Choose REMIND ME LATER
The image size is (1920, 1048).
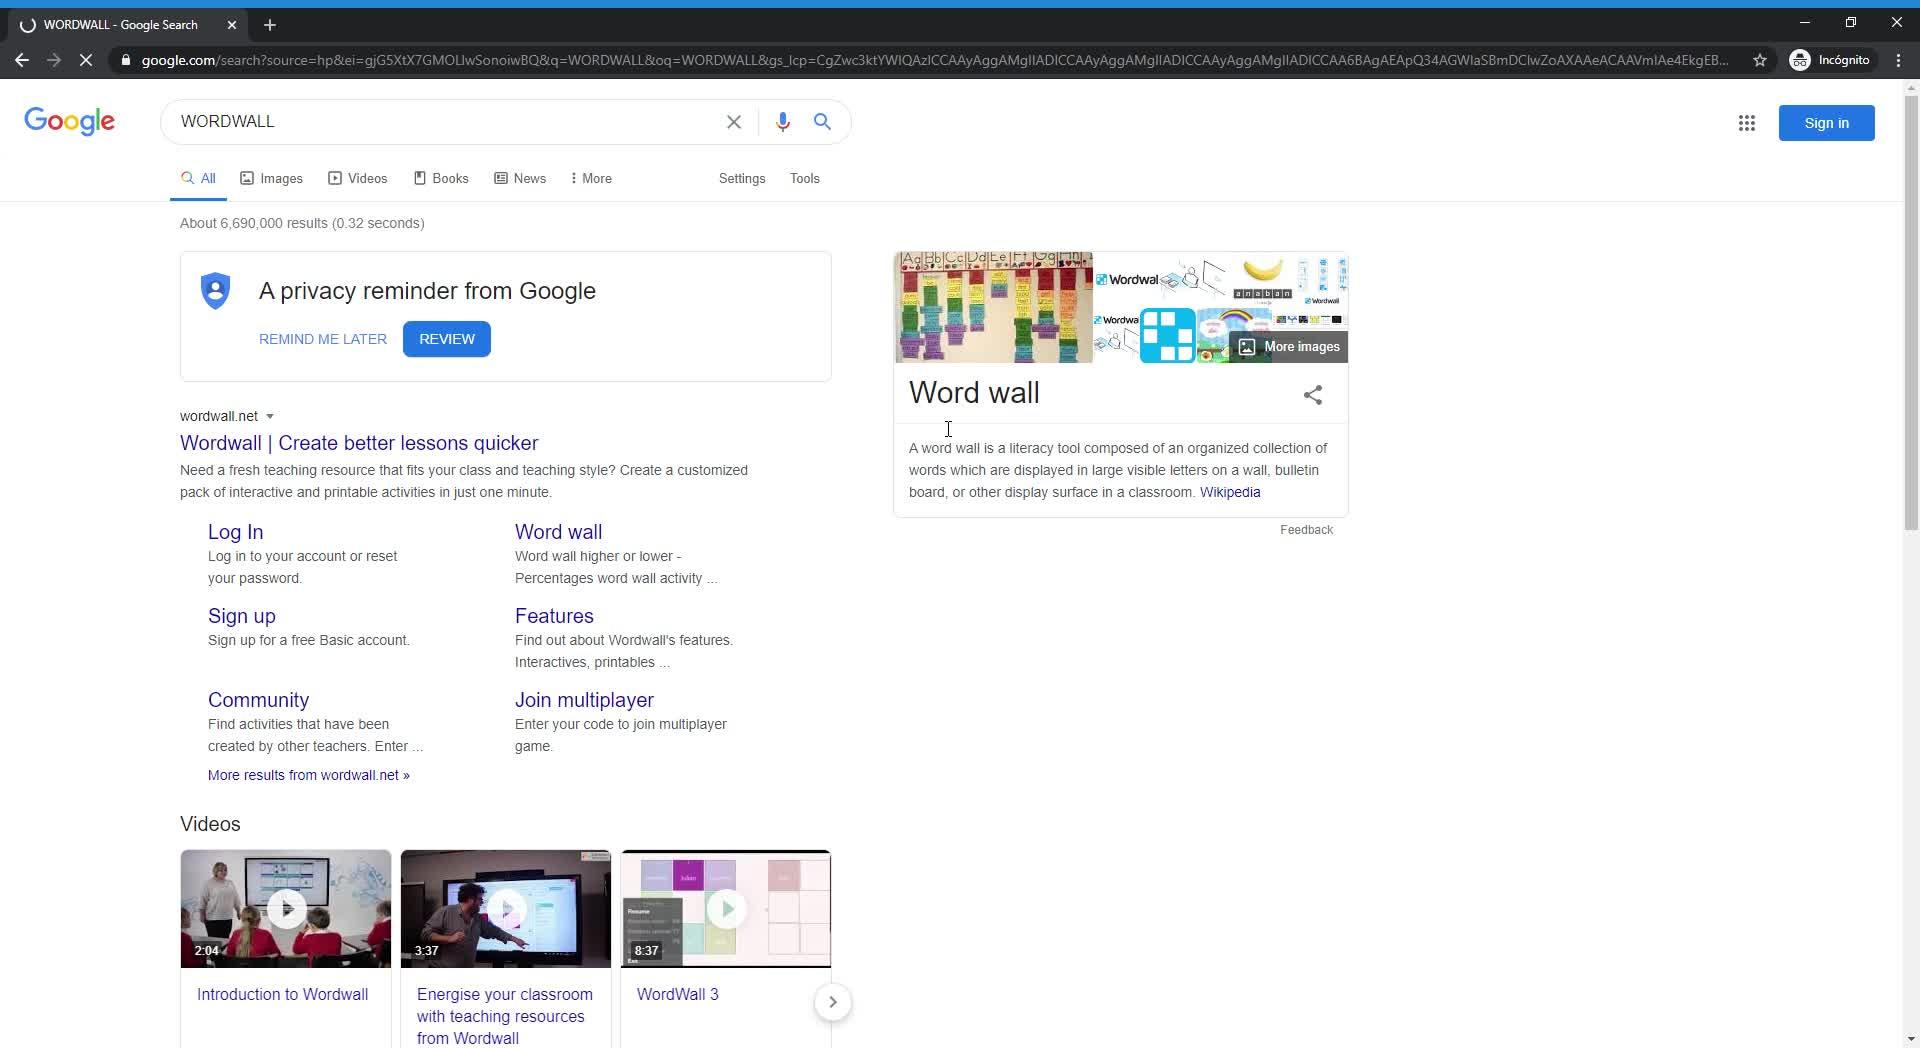pos(323,339)
